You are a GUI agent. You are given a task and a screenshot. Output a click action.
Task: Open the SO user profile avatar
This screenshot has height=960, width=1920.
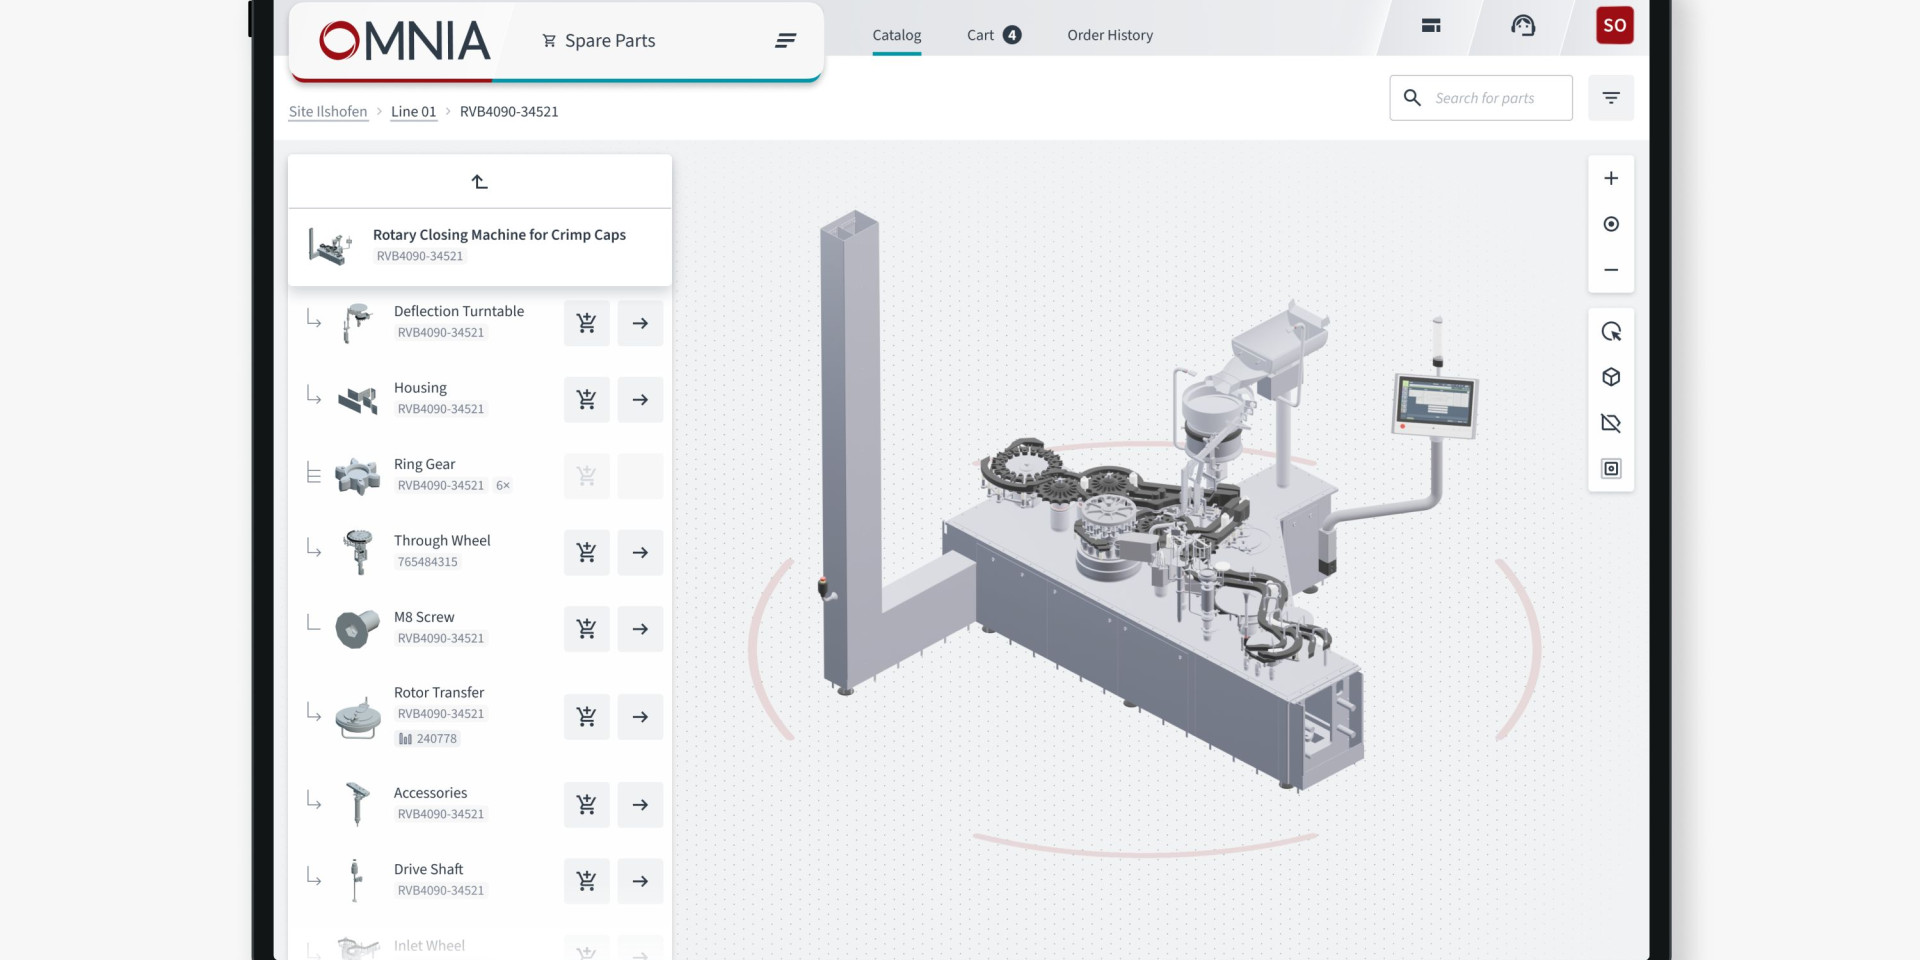click(x=1614, y=26)
